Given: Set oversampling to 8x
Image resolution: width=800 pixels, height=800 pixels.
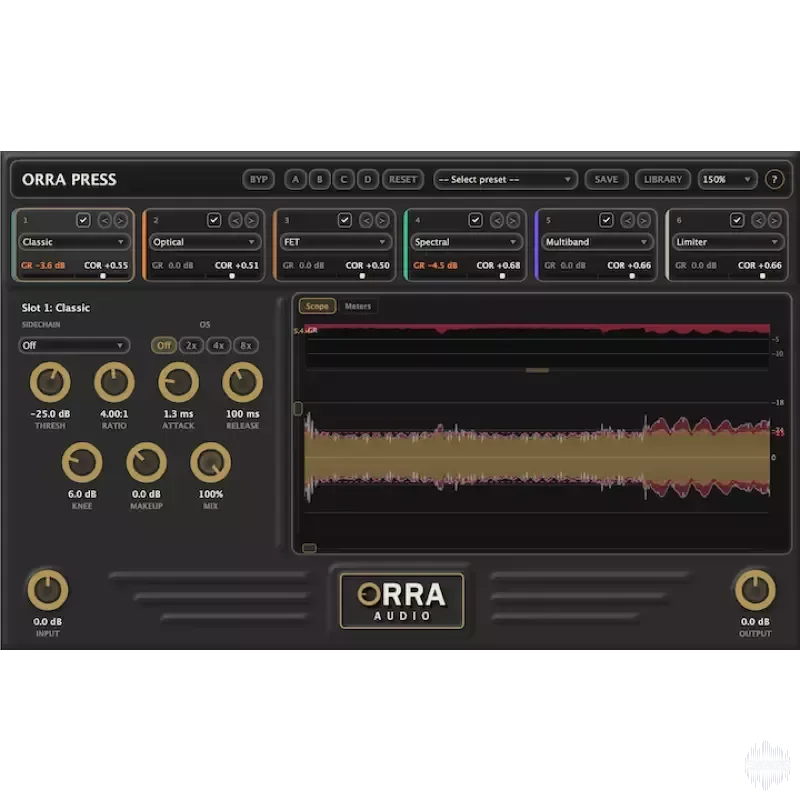Looking at the screenshot, I should [x=246, y=345].
